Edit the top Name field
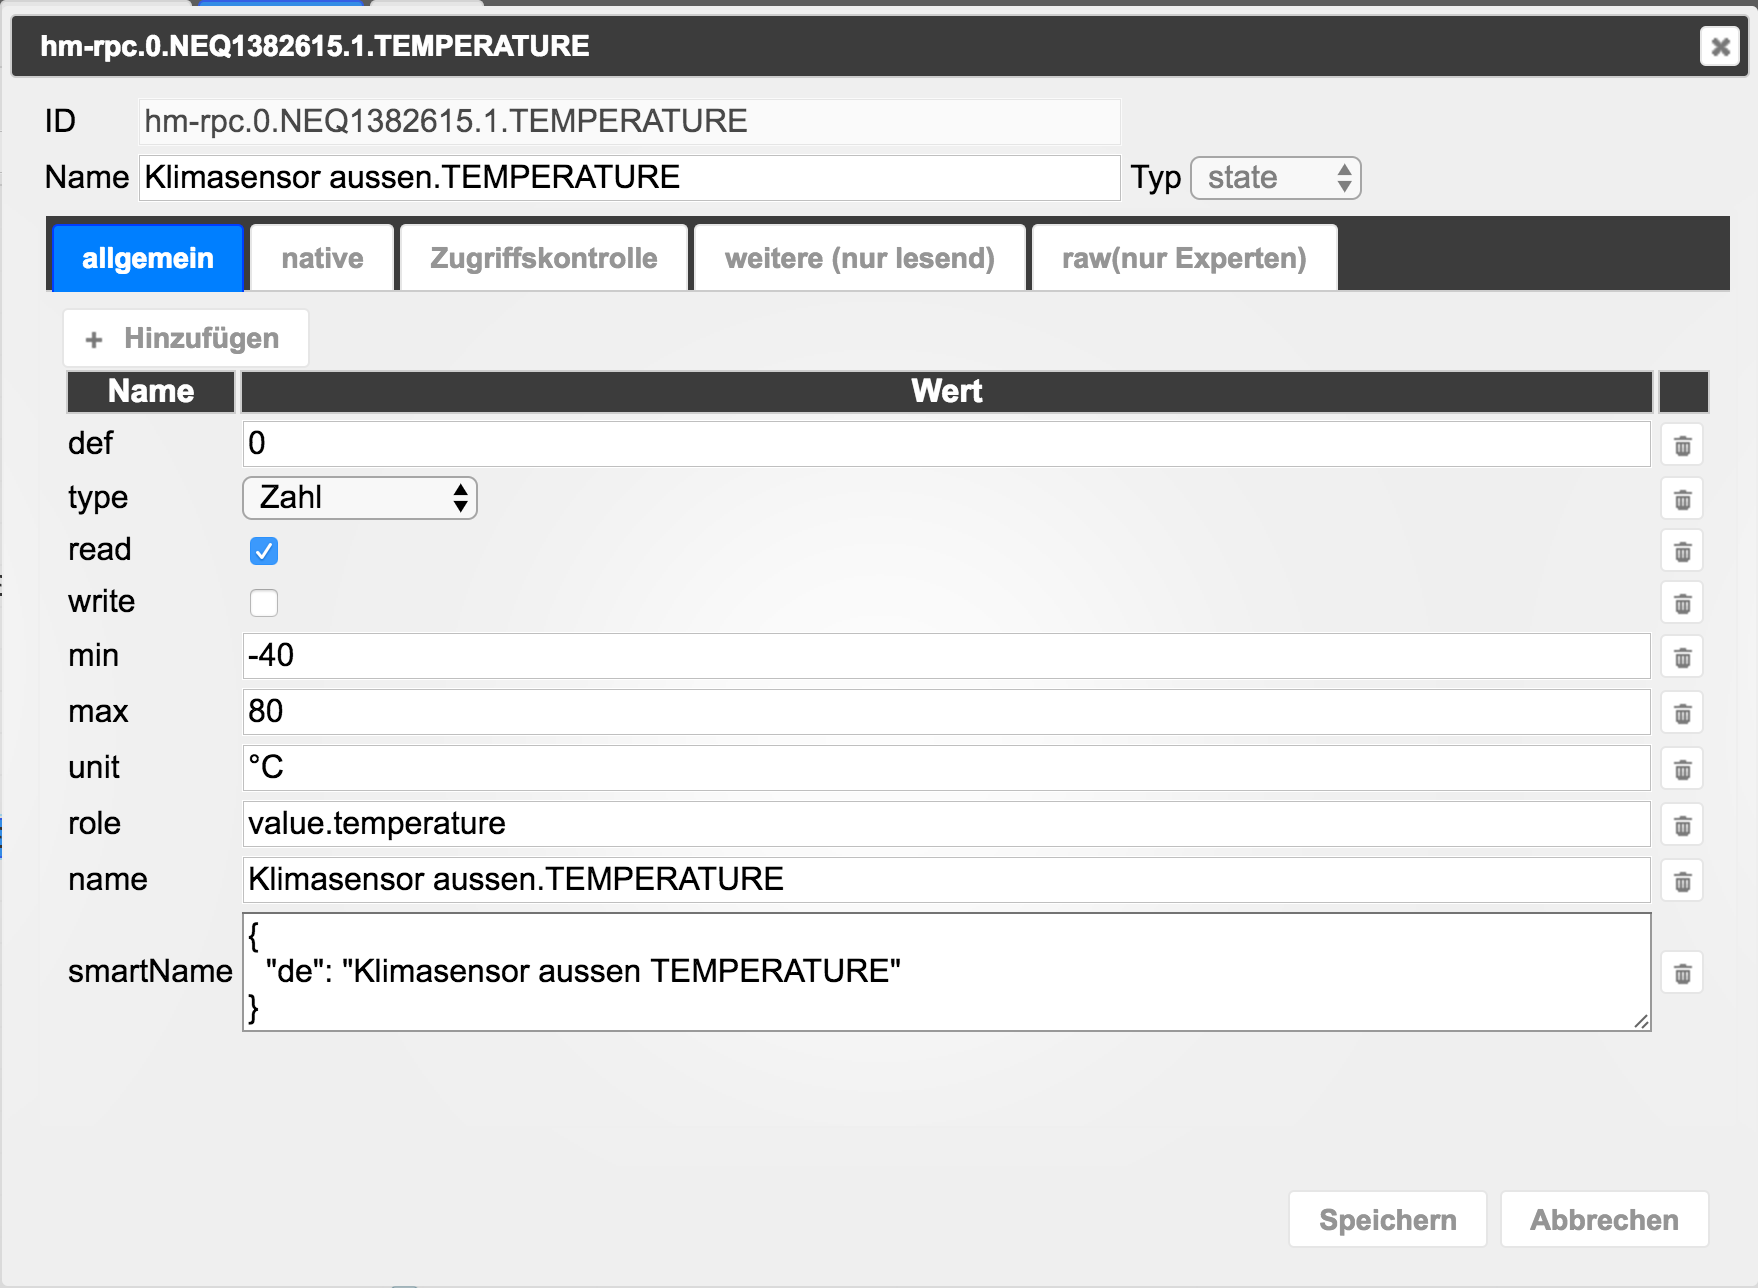Viewport: 1758px width, 1288px height. [x=629, y=177]
